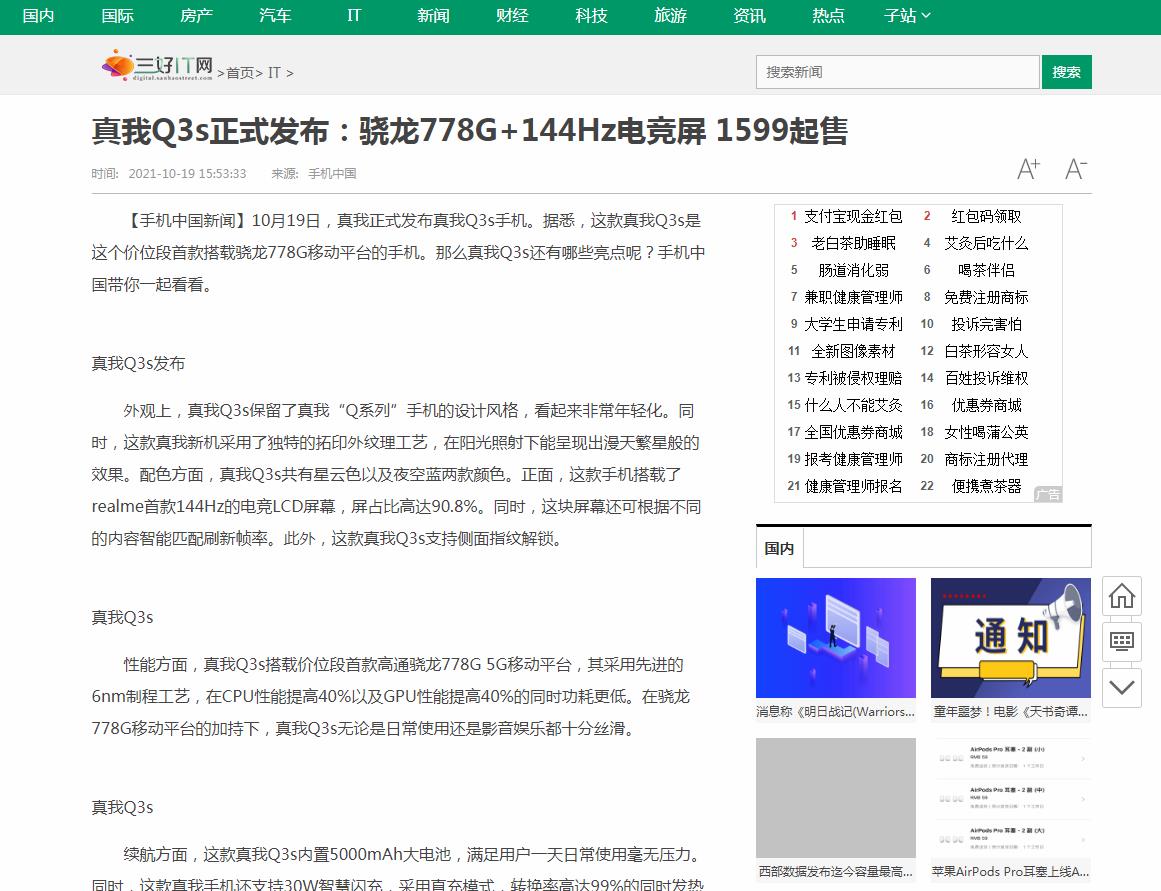The height and width of the screenshot is (891, 1161).
Task: Open the IT nav menu item
Action: click(354, 16)
